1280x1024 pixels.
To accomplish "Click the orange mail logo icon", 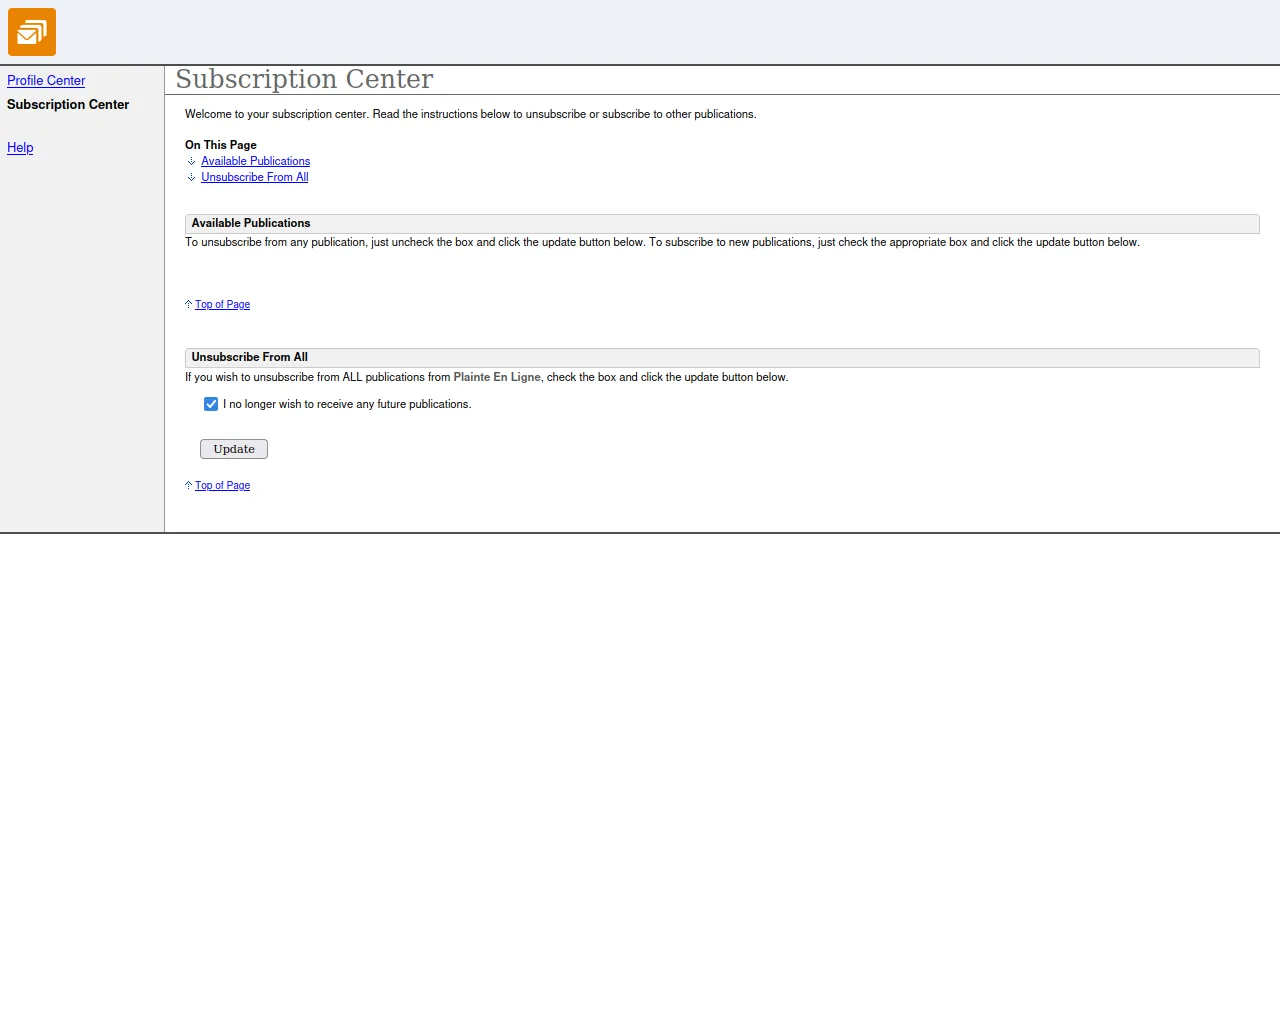I will [32, 32].
